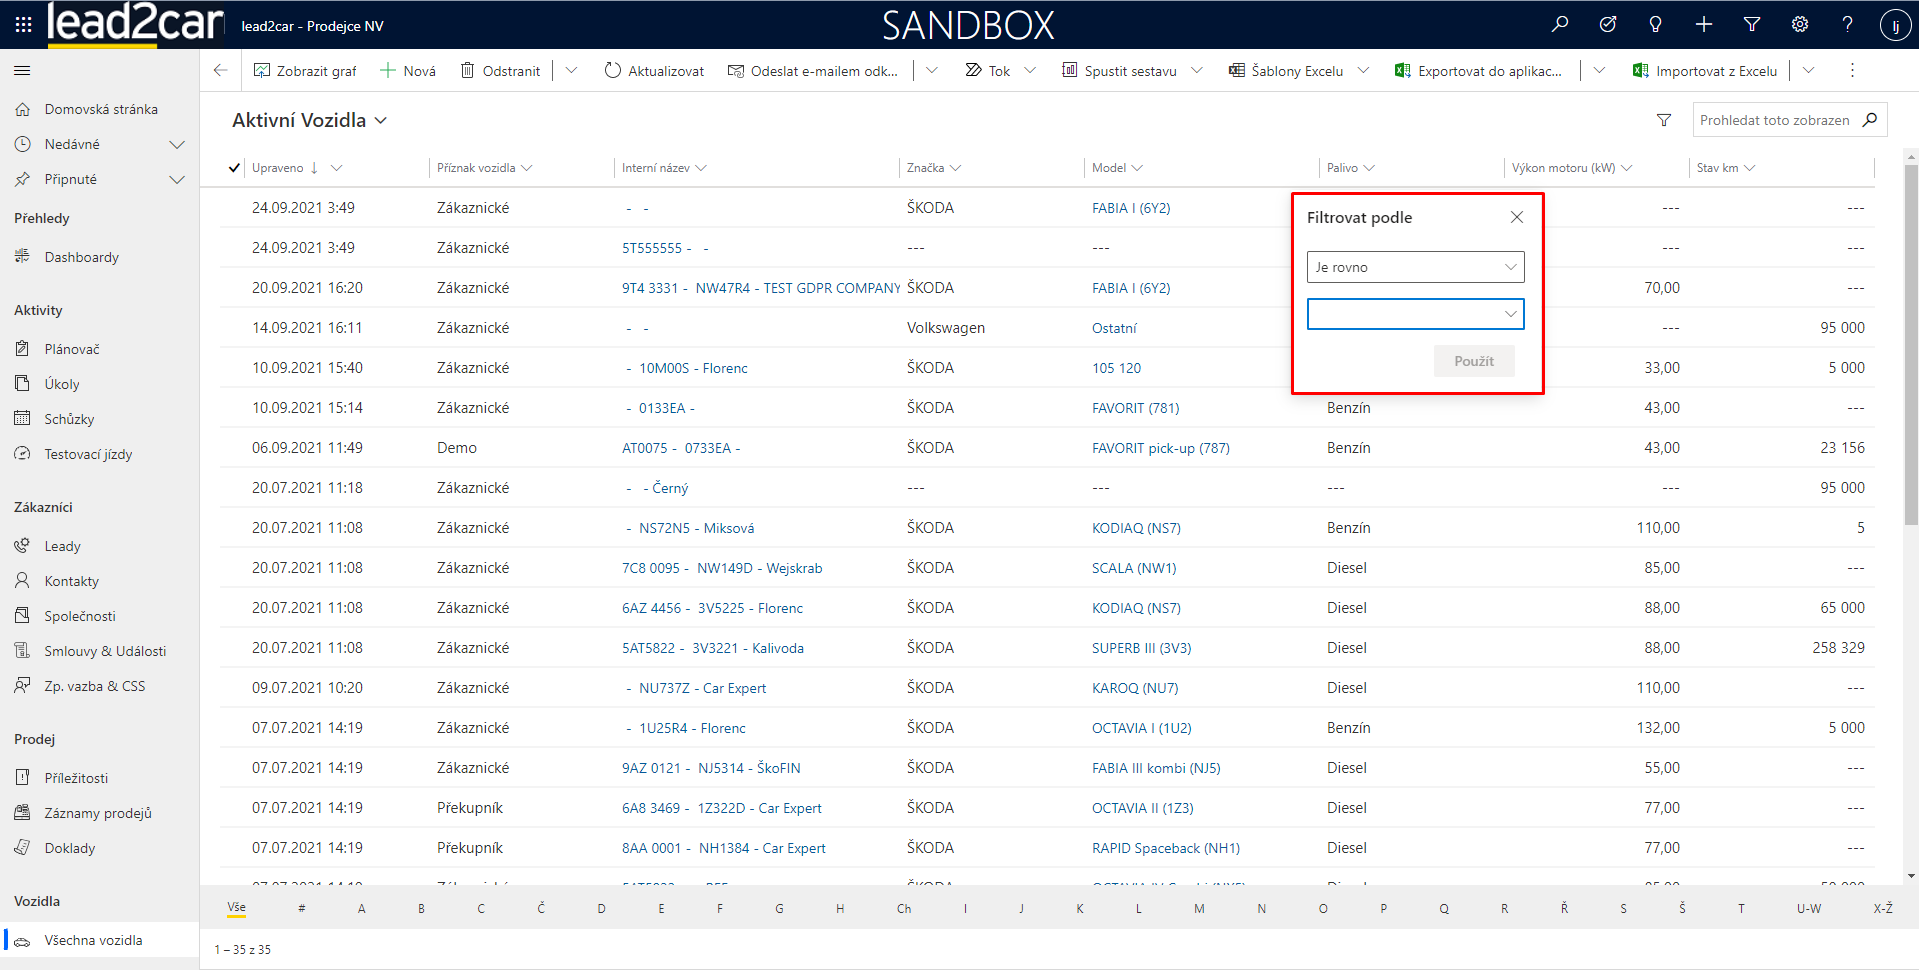Image resolution: width=1919 pixels, height=970 pixels.
Task: Open the advanced find funnel icon in header
Action: 1752,25
